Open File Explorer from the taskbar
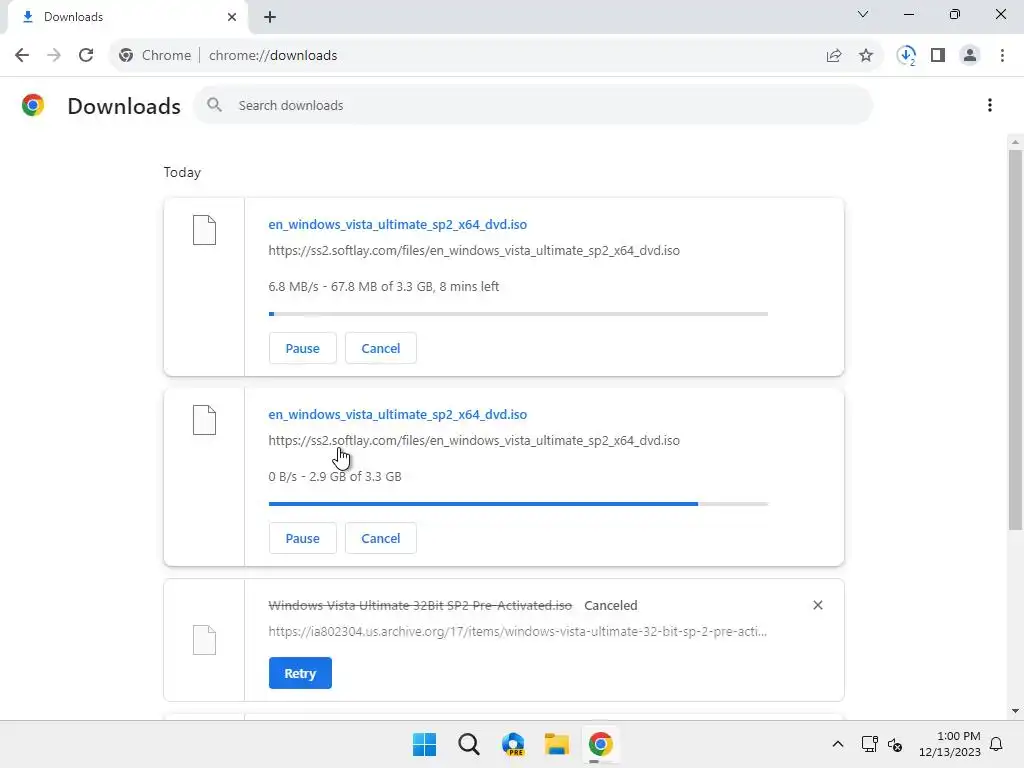This screenshot has width=1024, height=768. tap(556, 744)
